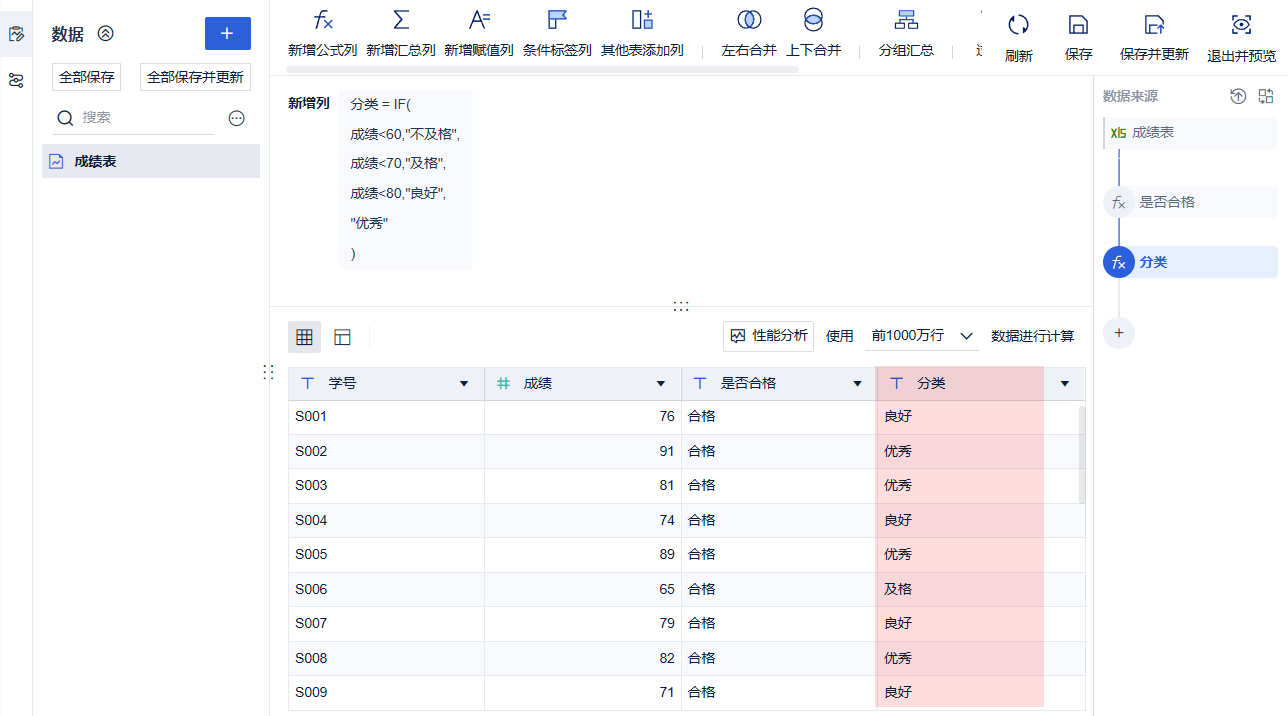Open the 新增汇总列 summary column tool
The width and height of the screenshot is (1288, 716).
[x=401, y=30]
